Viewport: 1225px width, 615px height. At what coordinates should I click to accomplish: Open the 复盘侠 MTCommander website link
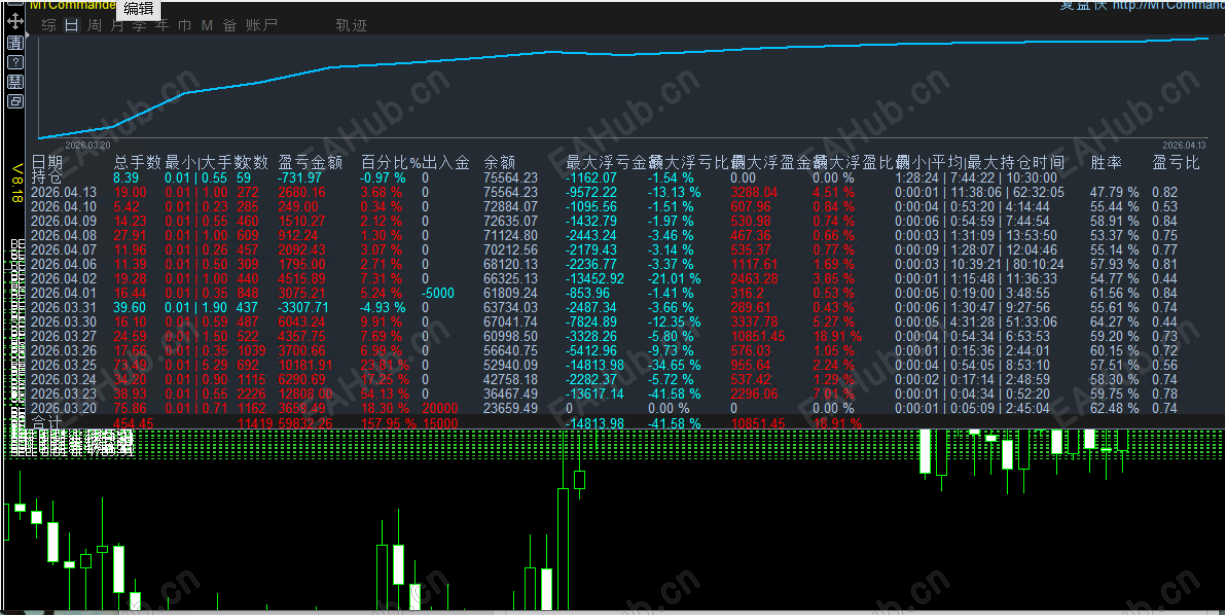[1141, 5]
